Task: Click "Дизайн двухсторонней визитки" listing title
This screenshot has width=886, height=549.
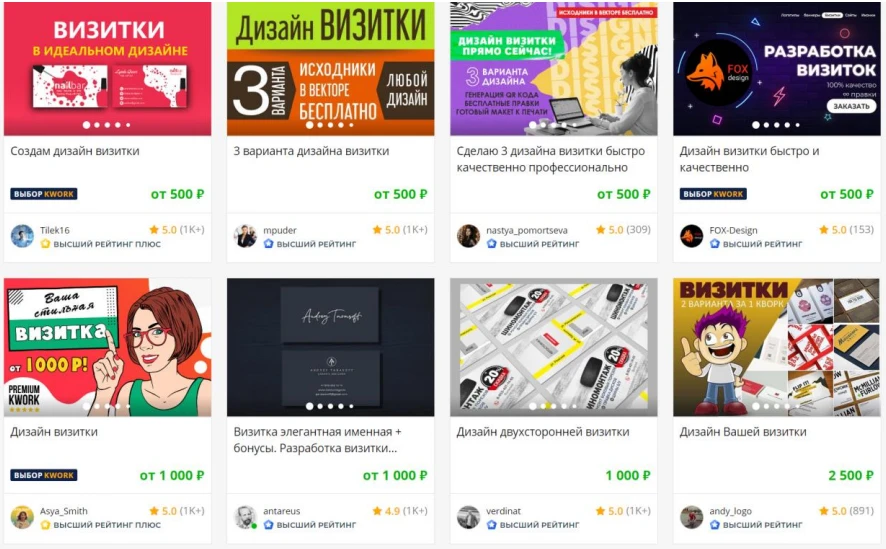Action: tap(543, 432)
